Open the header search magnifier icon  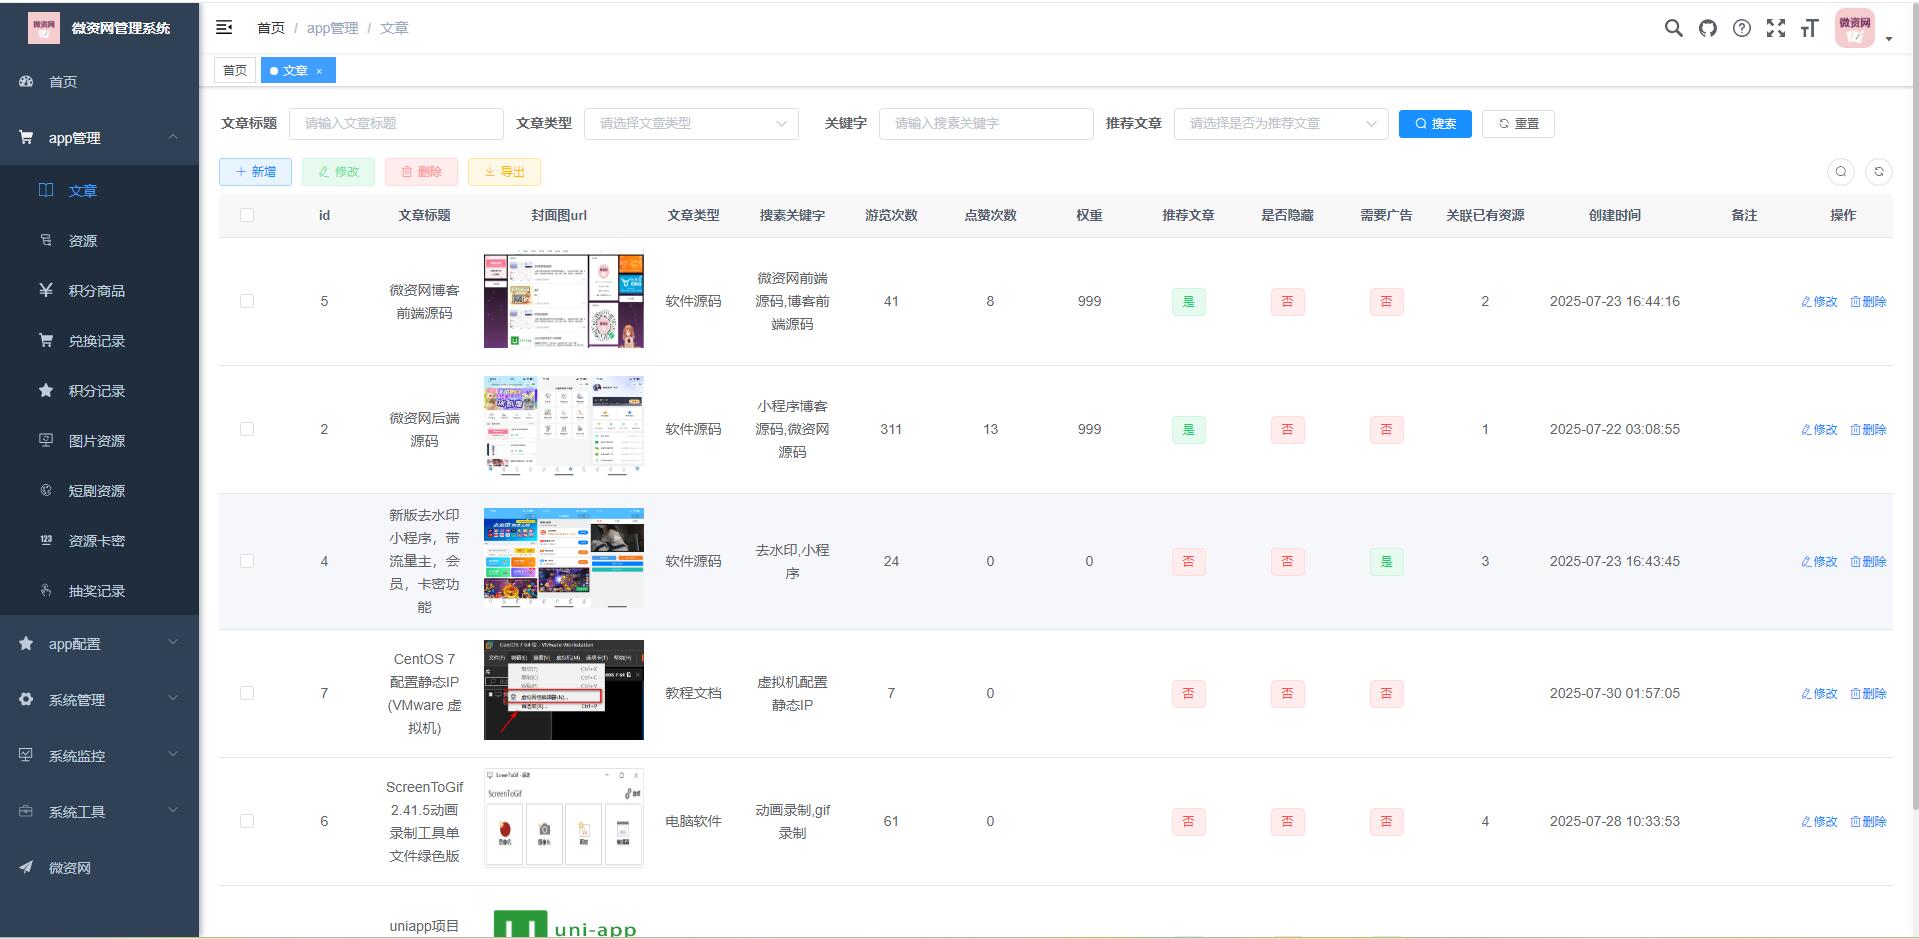pyautogui.click(x=1673, y=28)
